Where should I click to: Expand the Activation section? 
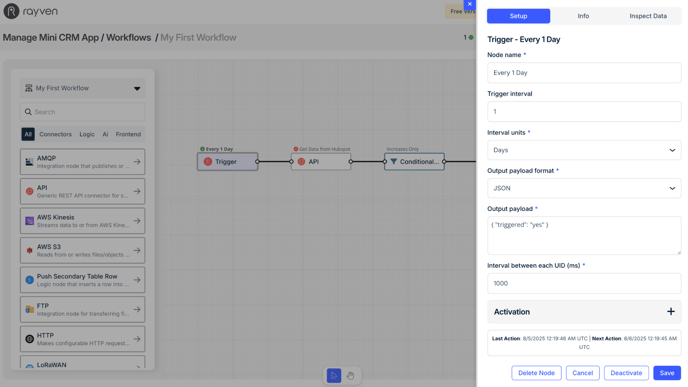[x=670, y=312]
